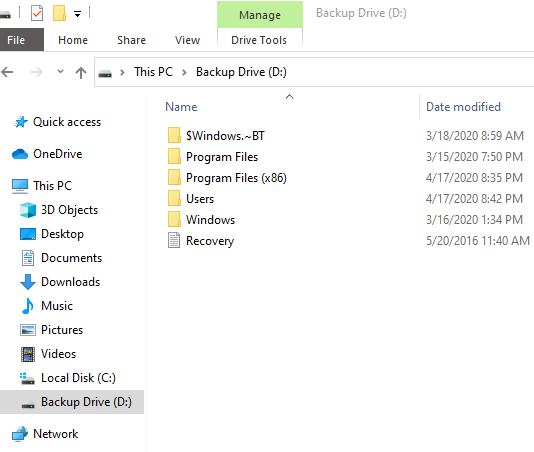
Task: Select the Users folder icon
Action: [x=174, y=199]
